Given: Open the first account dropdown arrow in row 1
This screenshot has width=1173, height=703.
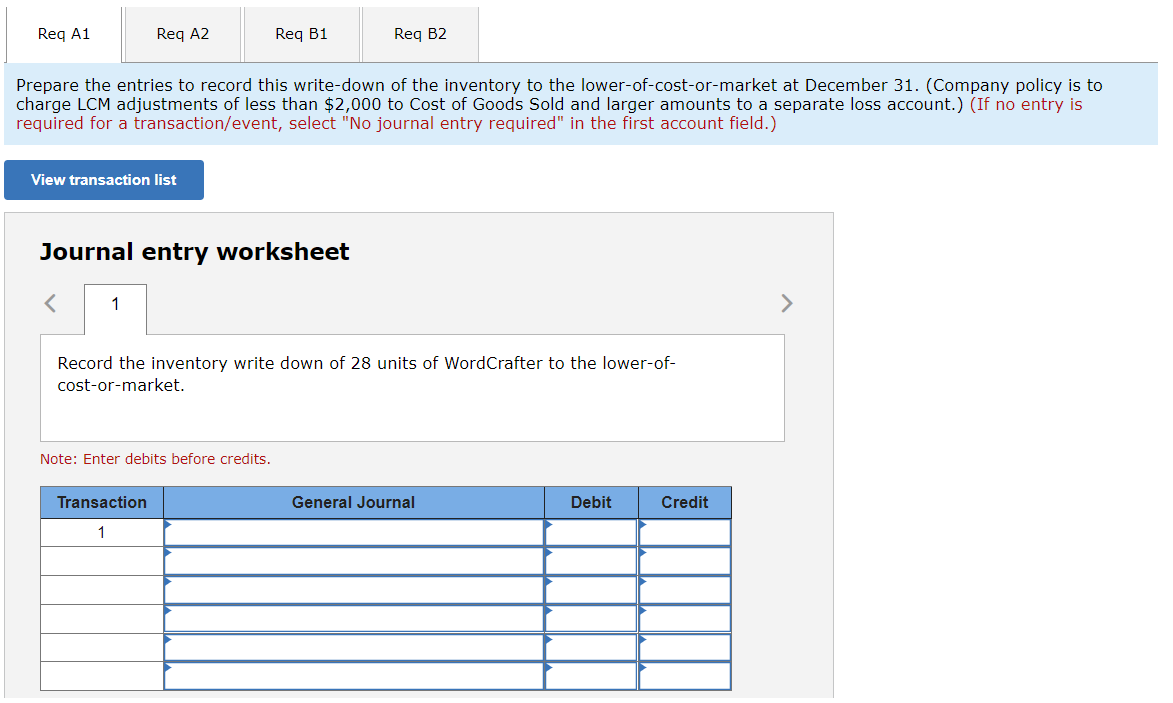Looking at the screenshot, I should coord(170,525).
